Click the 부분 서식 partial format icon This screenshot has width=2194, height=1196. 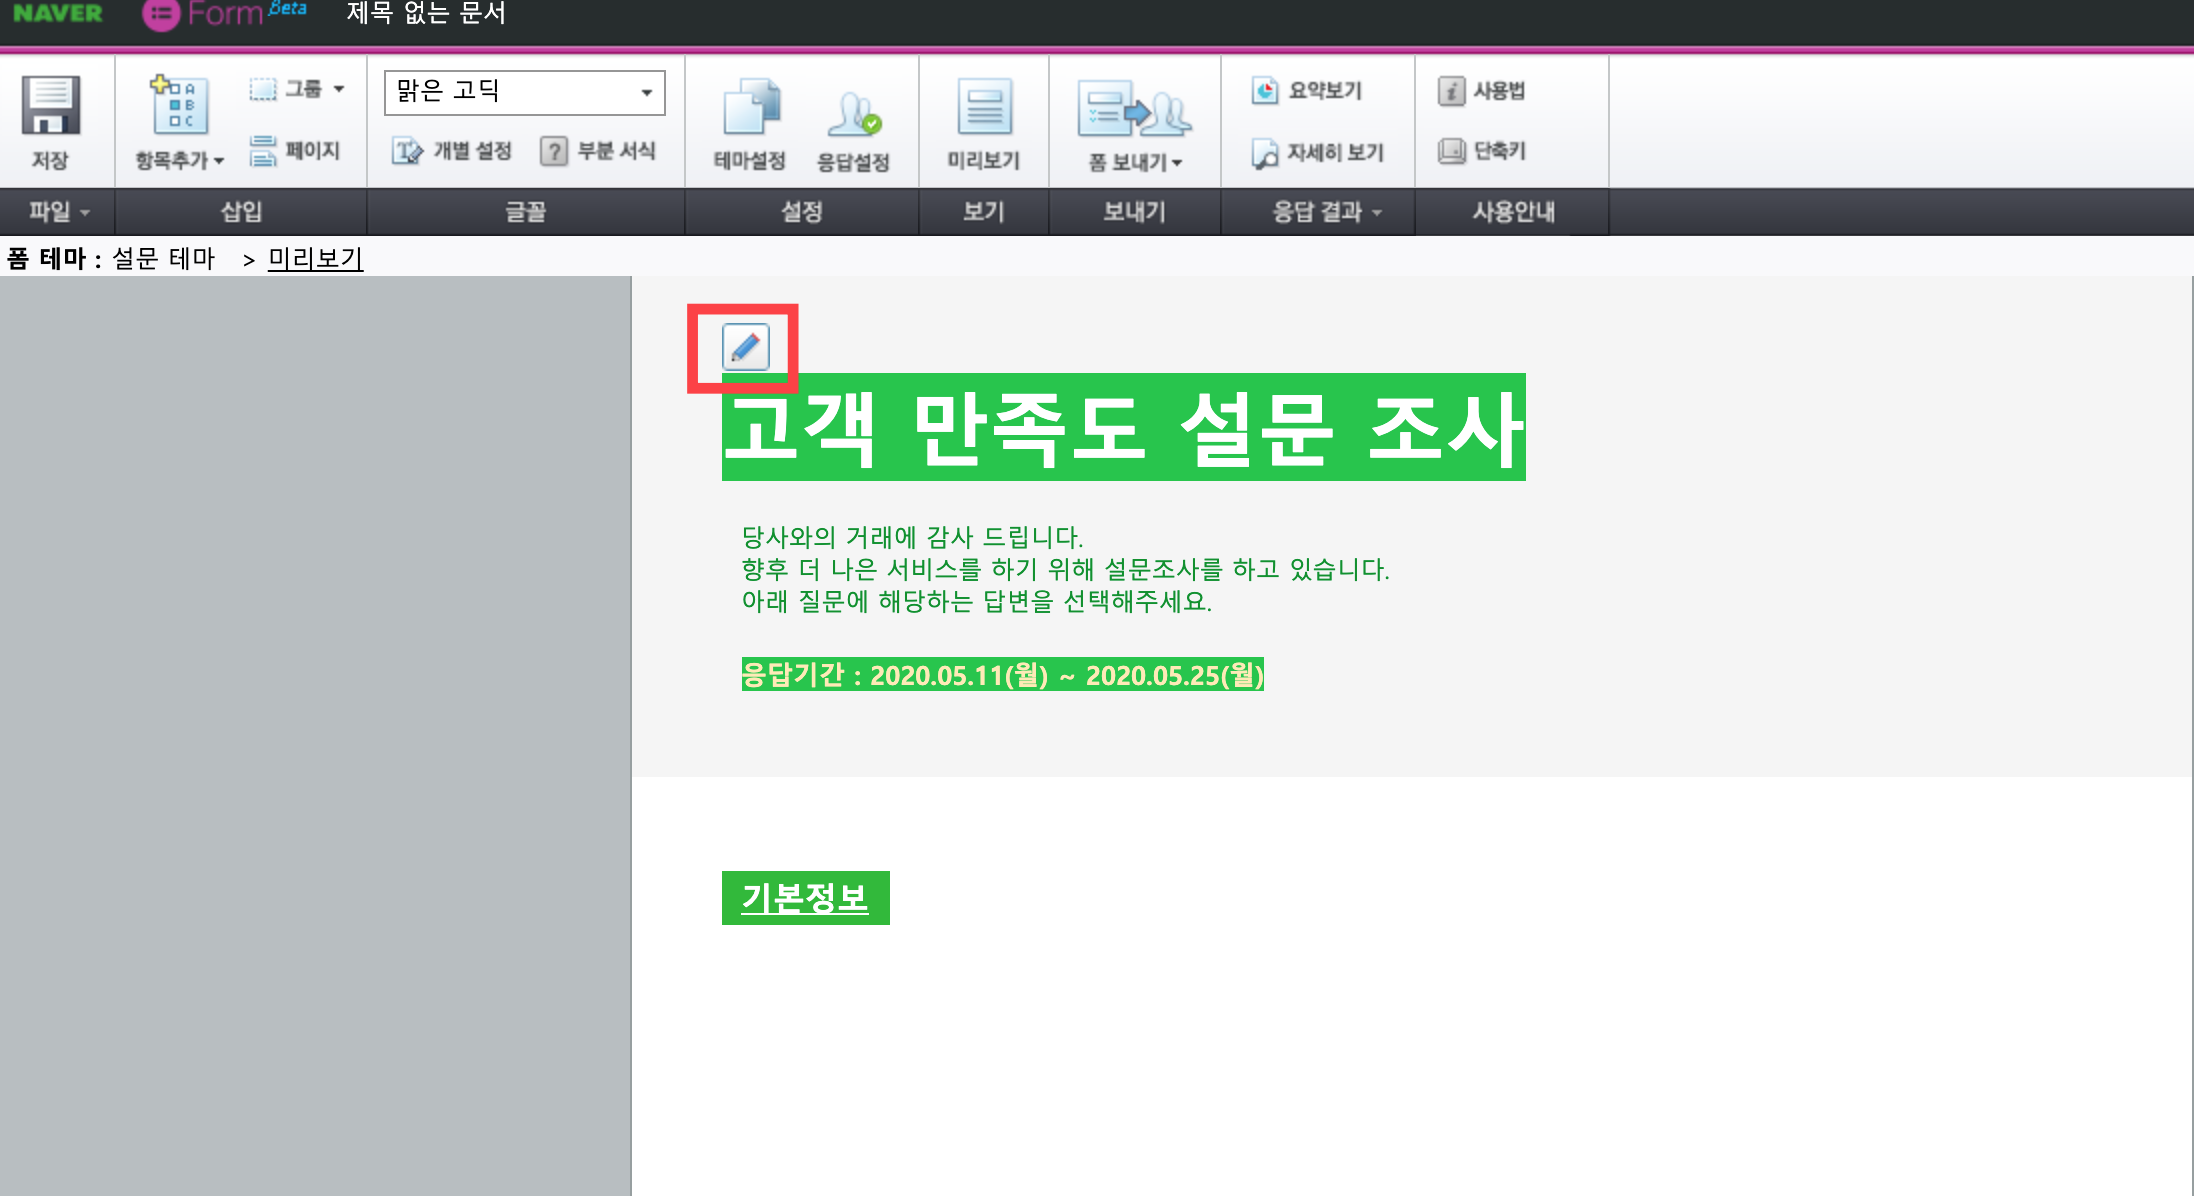pyautogui.click(x=553, y=151)
